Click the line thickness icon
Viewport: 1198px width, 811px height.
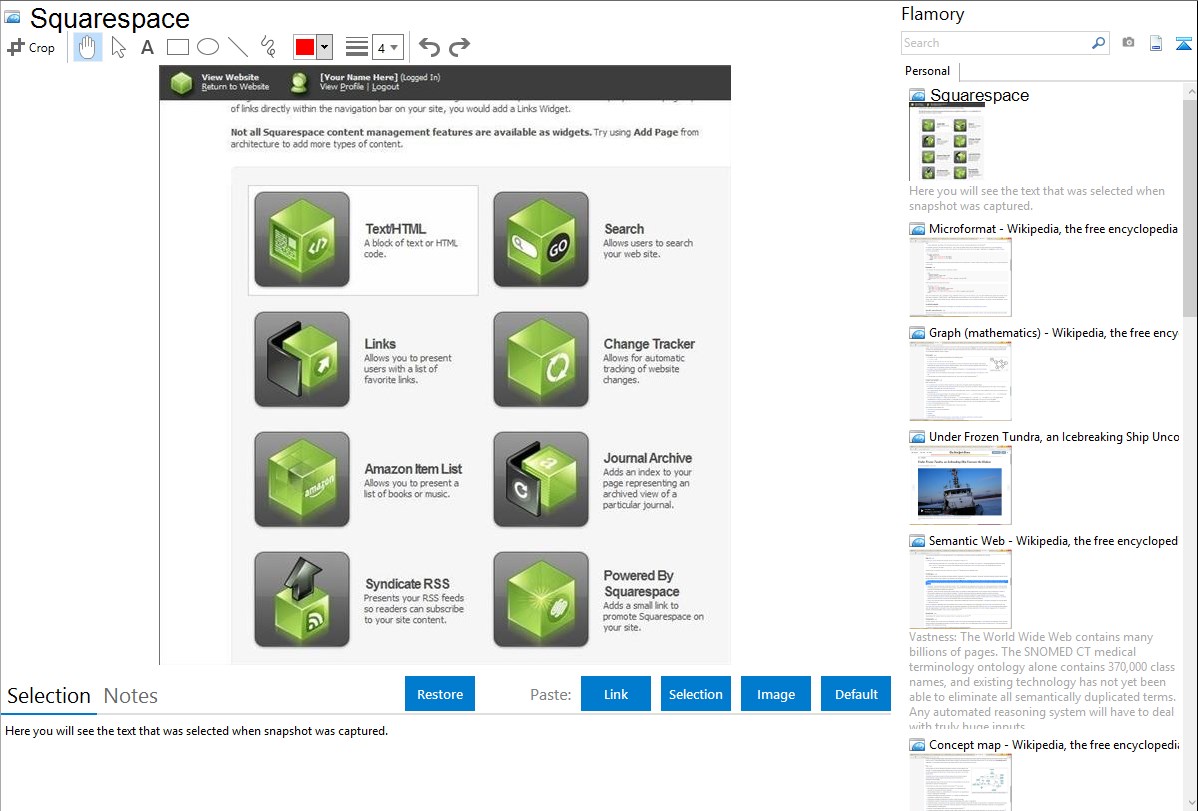357,47
